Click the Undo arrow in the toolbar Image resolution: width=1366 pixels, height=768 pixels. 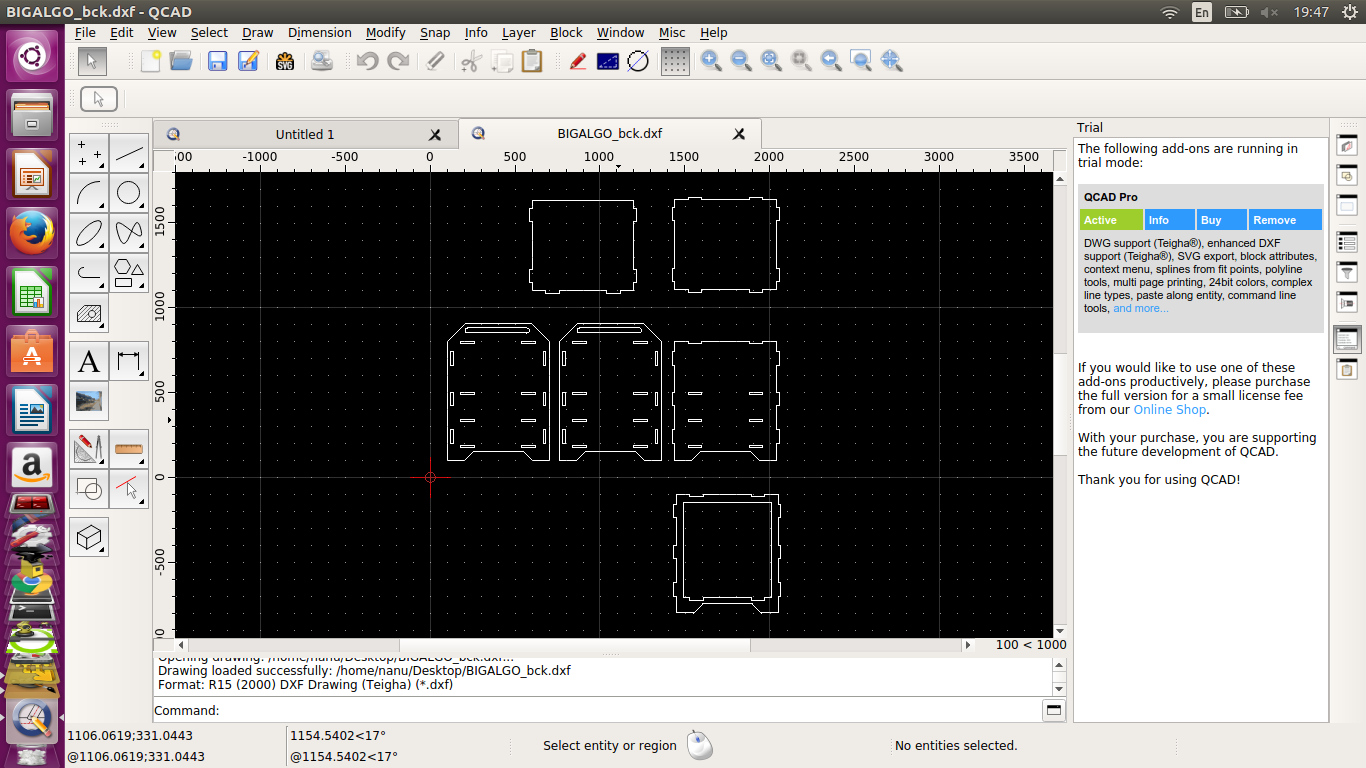(367, 61)
